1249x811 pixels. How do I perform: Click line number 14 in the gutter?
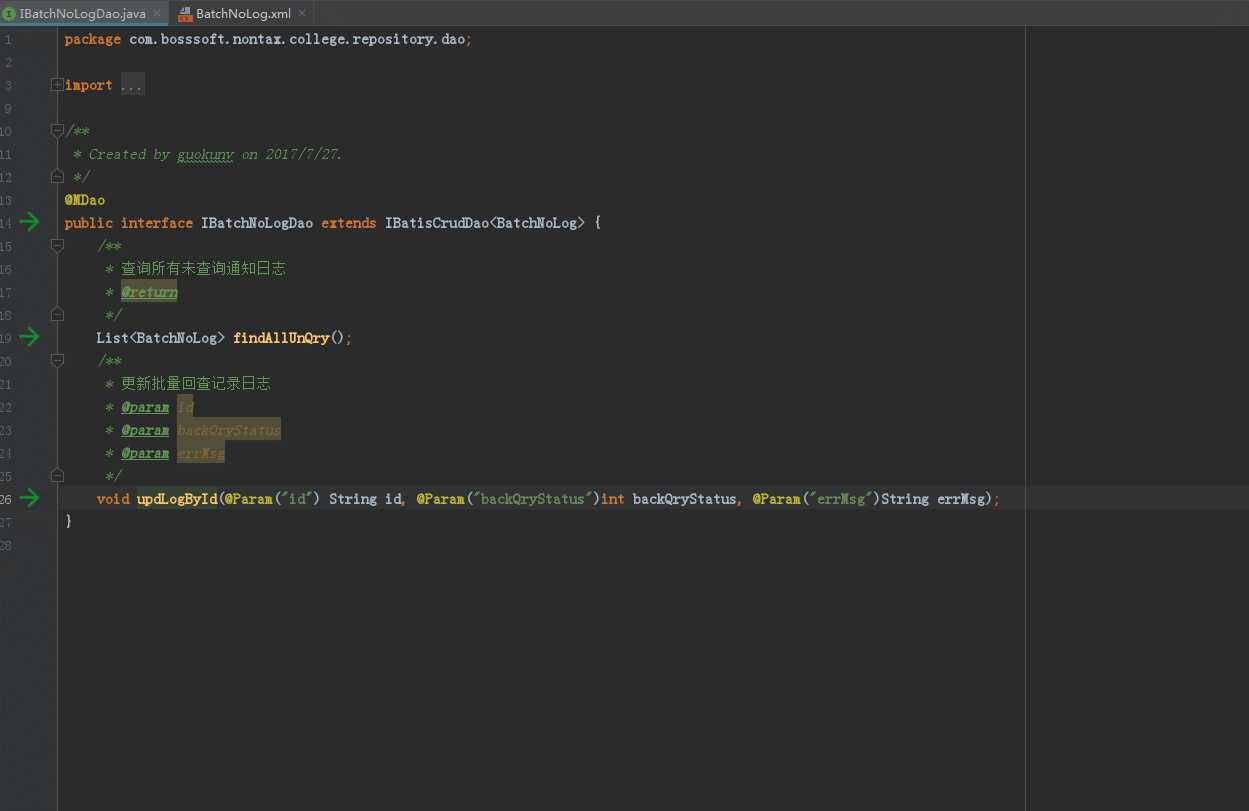coord(6,223)
